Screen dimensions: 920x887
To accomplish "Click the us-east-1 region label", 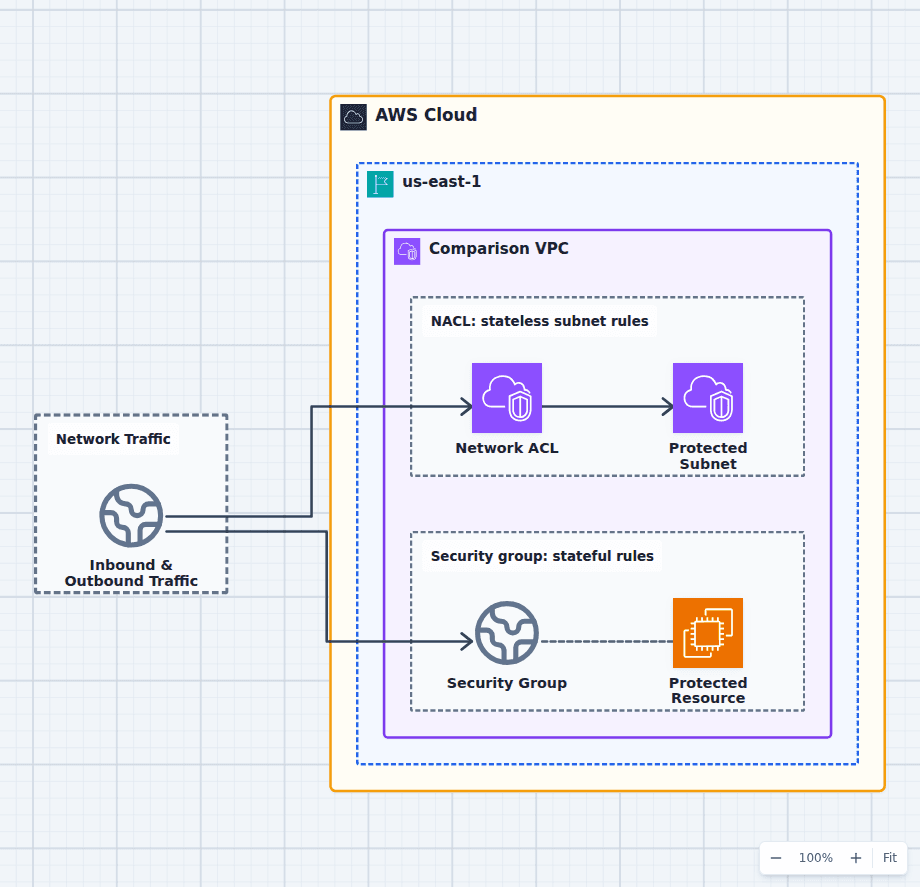I will [441, 182].
